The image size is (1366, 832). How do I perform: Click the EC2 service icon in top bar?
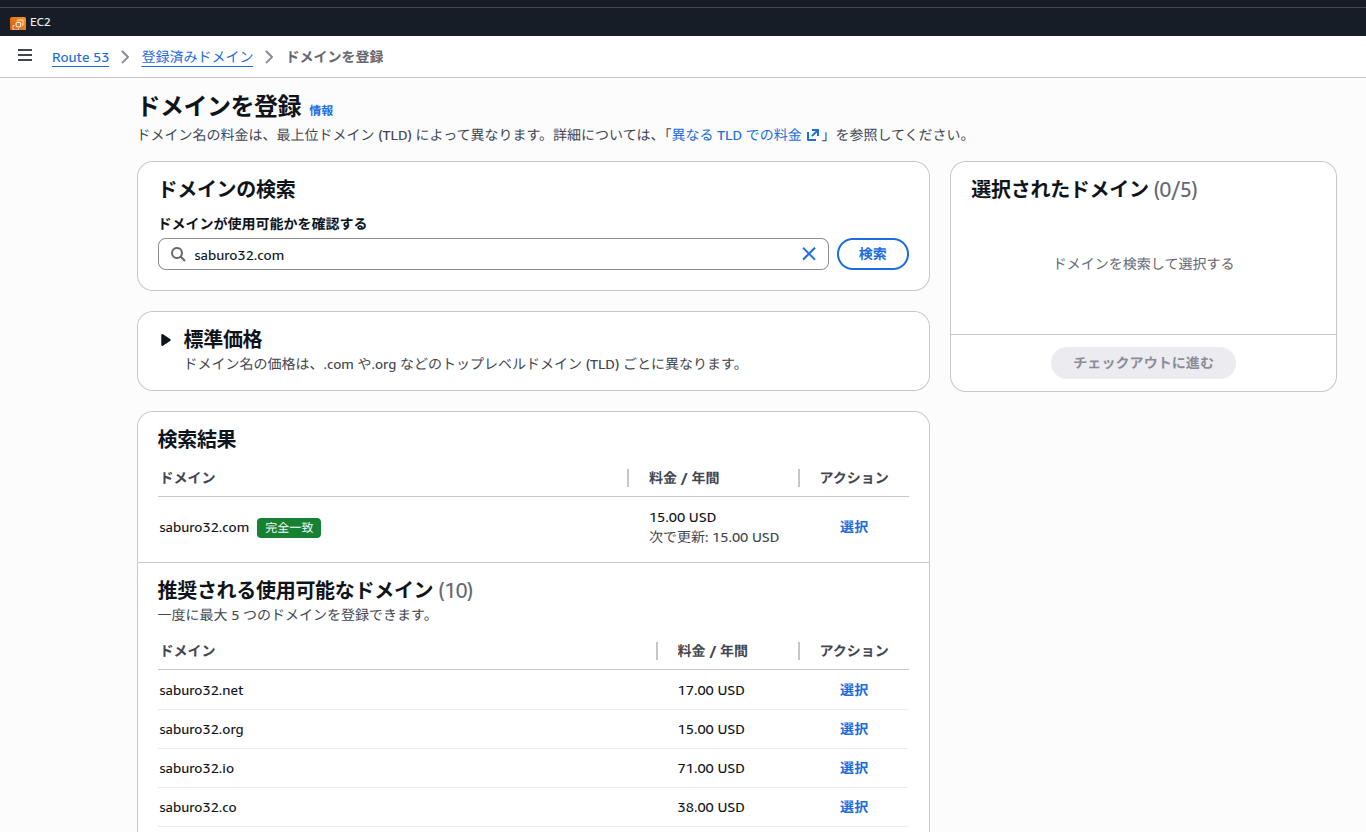pyautogui.click(x=18, y=22)
